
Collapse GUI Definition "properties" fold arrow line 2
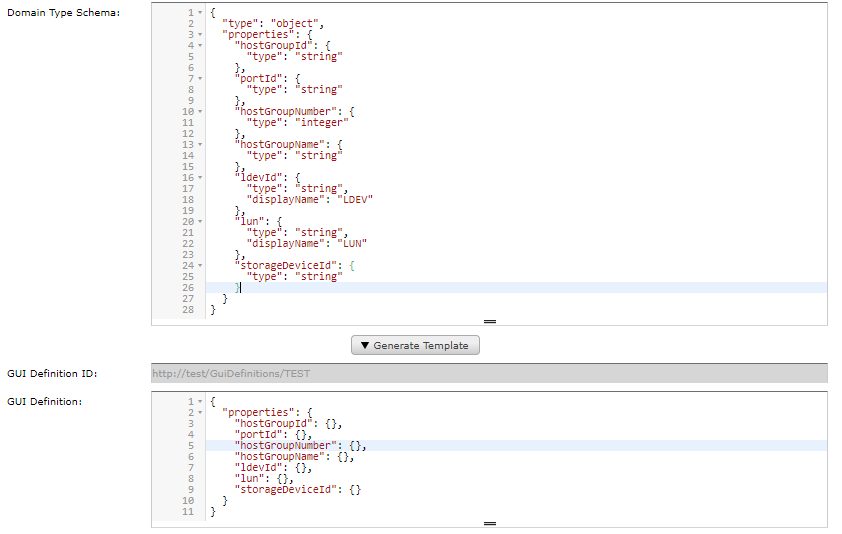pyautogui.click(x=200, y=413)
